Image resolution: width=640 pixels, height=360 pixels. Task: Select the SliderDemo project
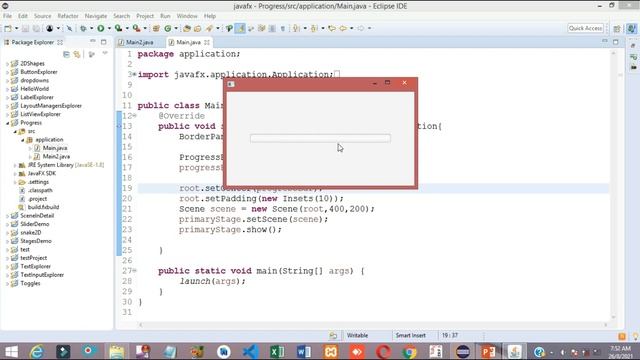(x=34, y=224)
